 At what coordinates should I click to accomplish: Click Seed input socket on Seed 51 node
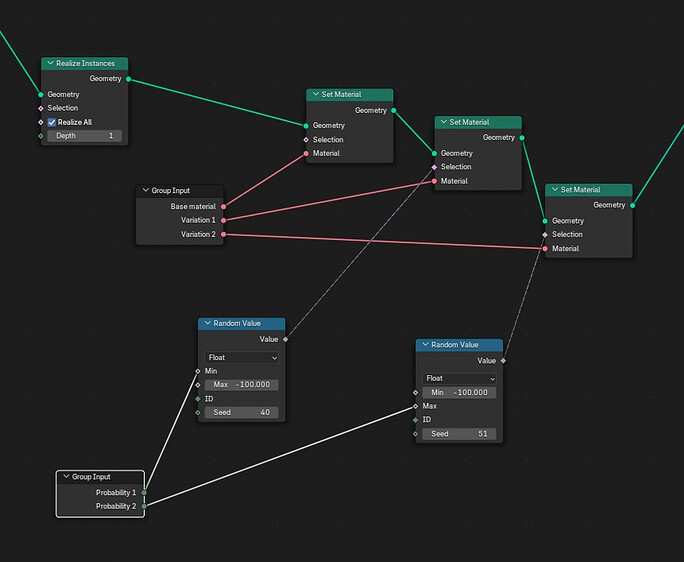click(x=415, y=434)
